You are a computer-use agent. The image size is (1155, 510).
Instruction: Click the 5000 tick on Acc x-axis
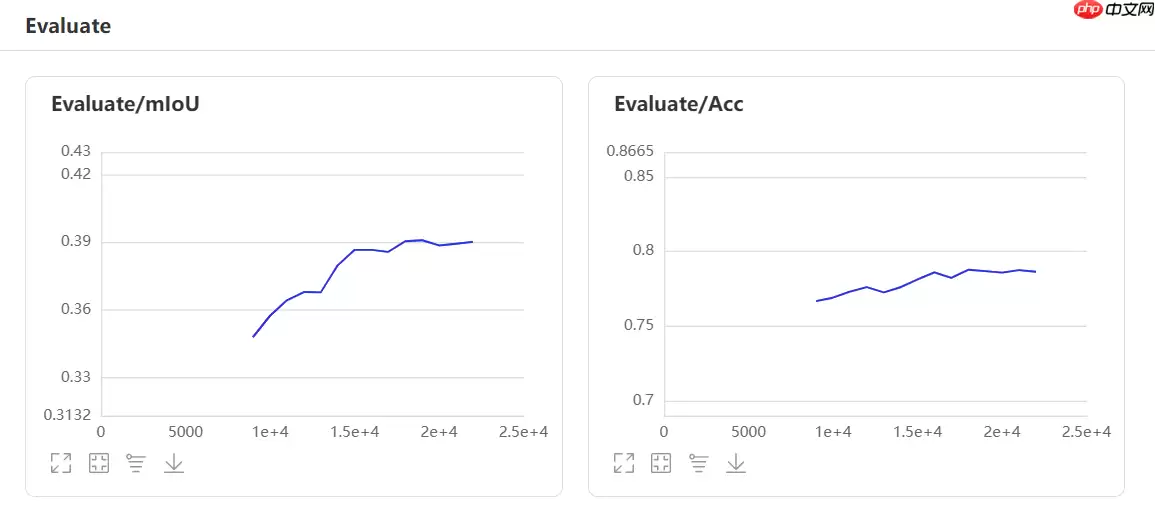click(749, 432)
